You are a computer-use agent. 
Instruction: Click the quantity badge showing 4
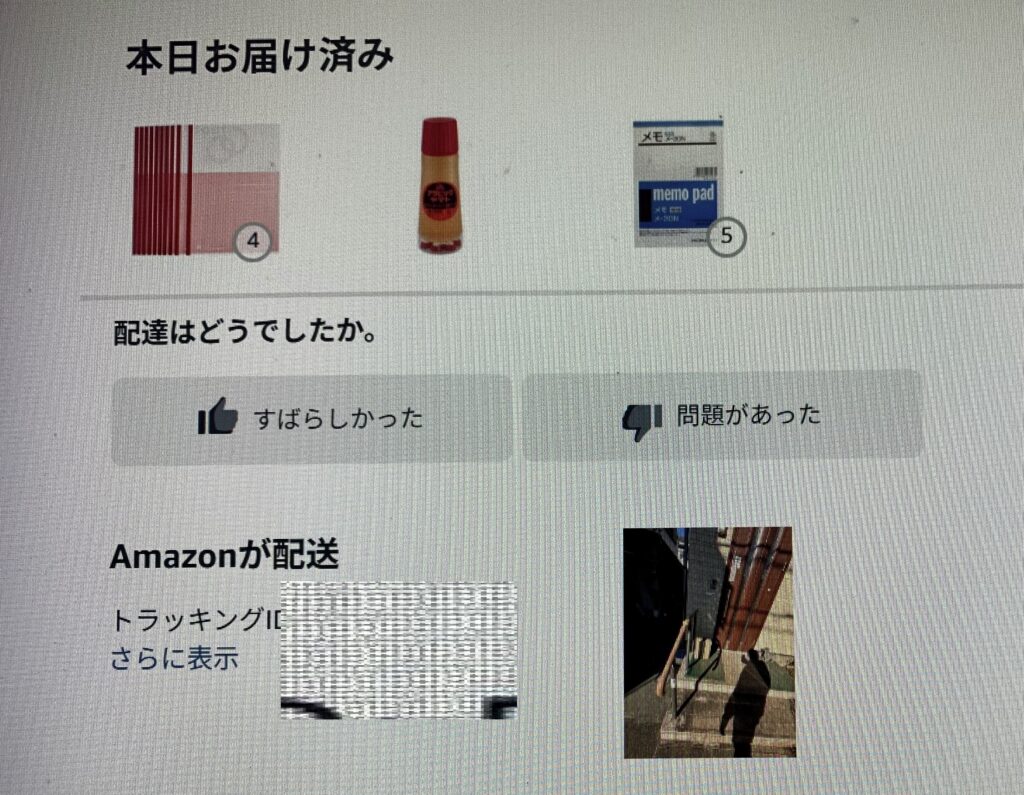pos(253,241)
